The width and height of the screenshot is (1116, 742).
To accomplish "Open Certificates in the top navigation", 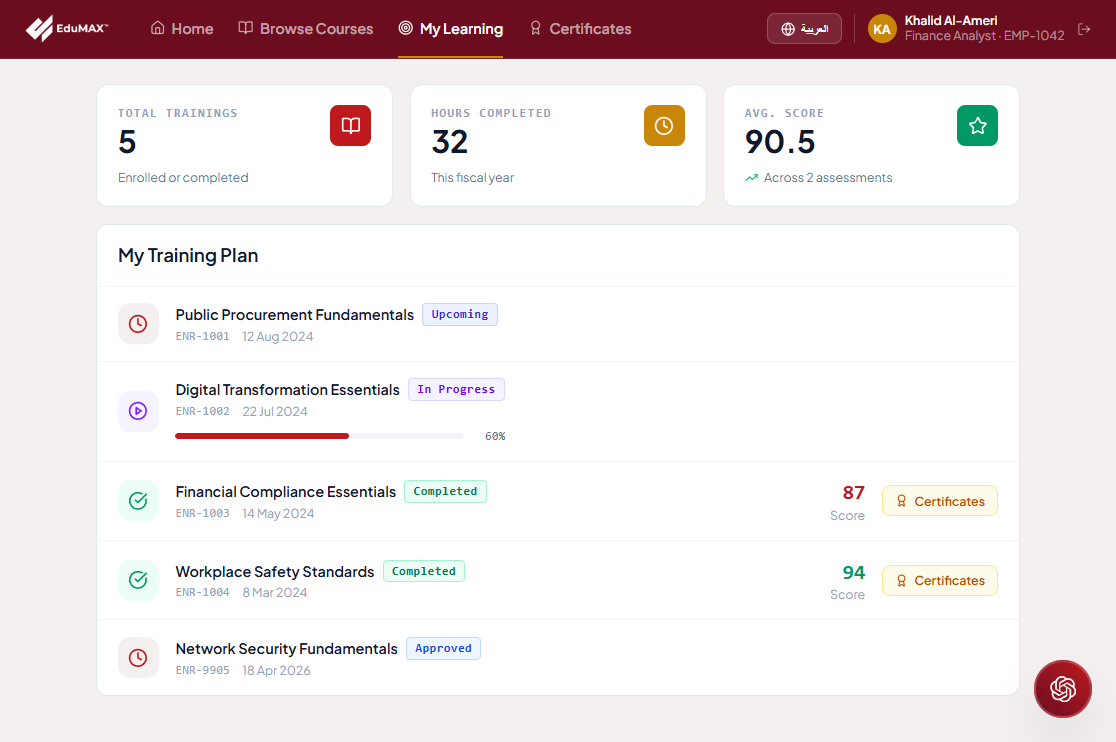I will [580, 28].
